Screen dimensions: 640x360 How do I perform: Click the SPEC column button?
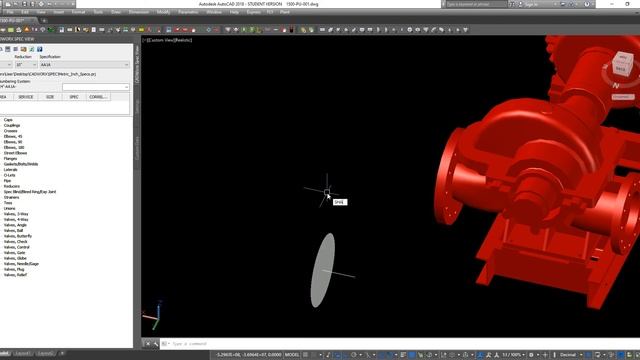coord(74,97)
